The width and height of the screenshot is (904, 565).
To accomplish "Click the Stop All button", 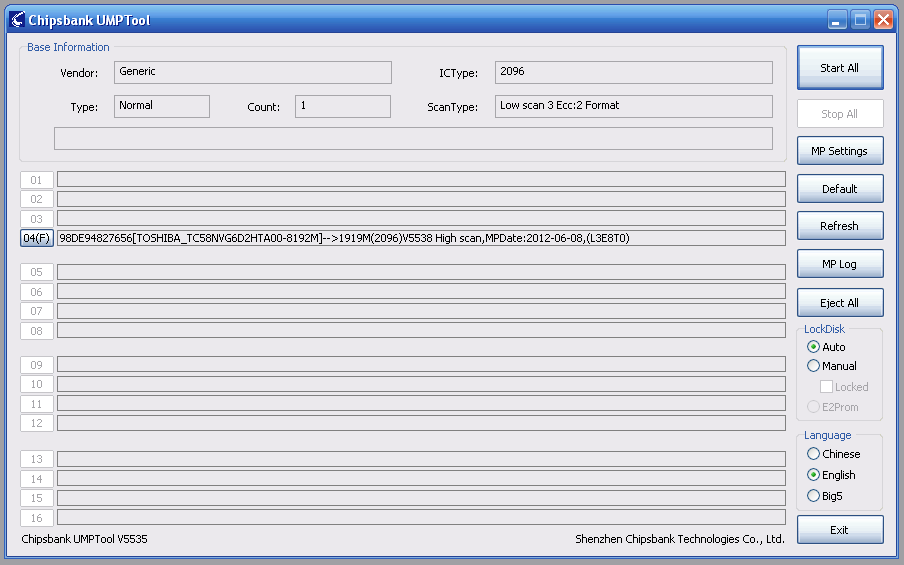I will [x=840, y=114].
